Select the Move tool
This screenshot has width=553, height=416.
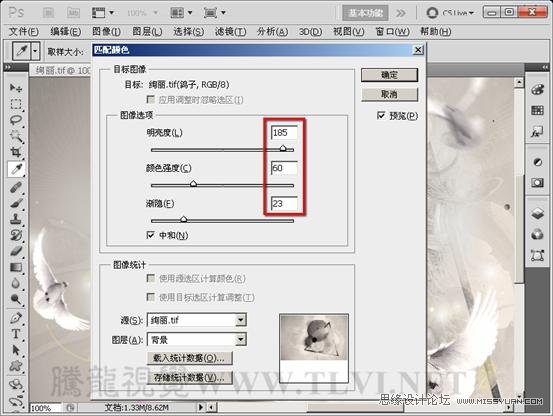coord(16,88)
